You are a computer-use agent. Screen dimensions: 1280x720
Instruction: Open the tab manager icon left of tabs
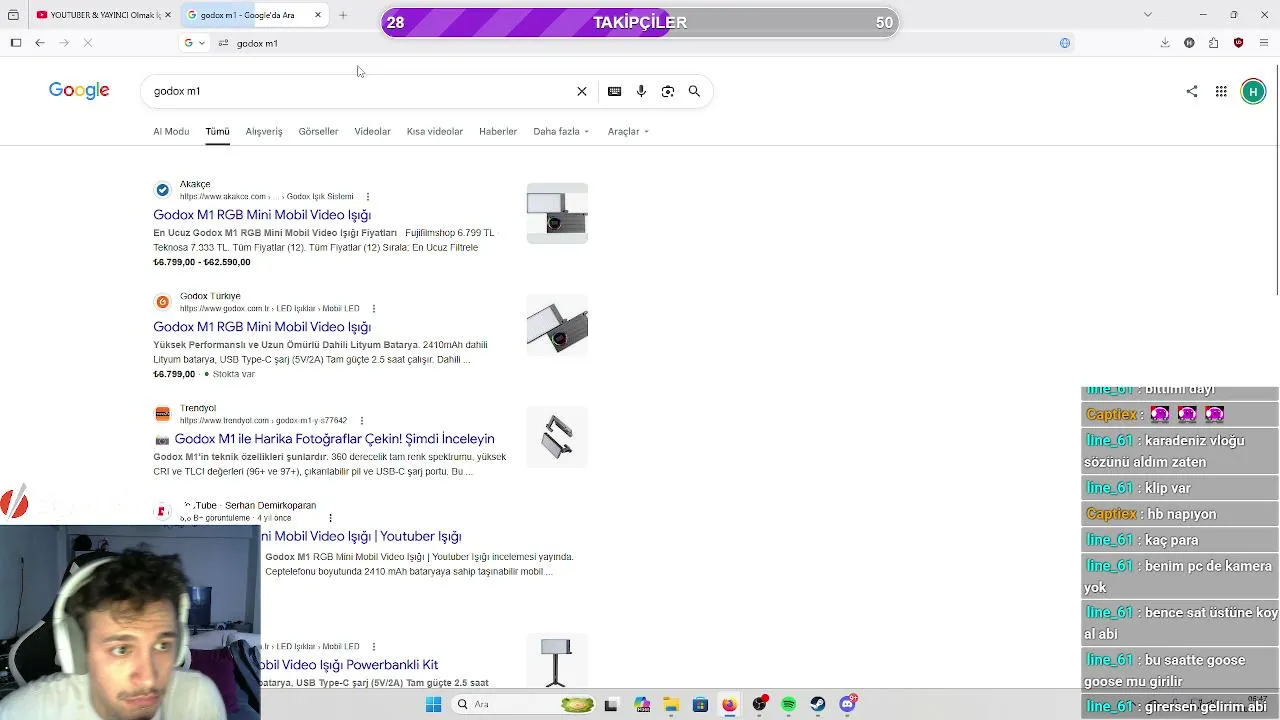point(14,15)
